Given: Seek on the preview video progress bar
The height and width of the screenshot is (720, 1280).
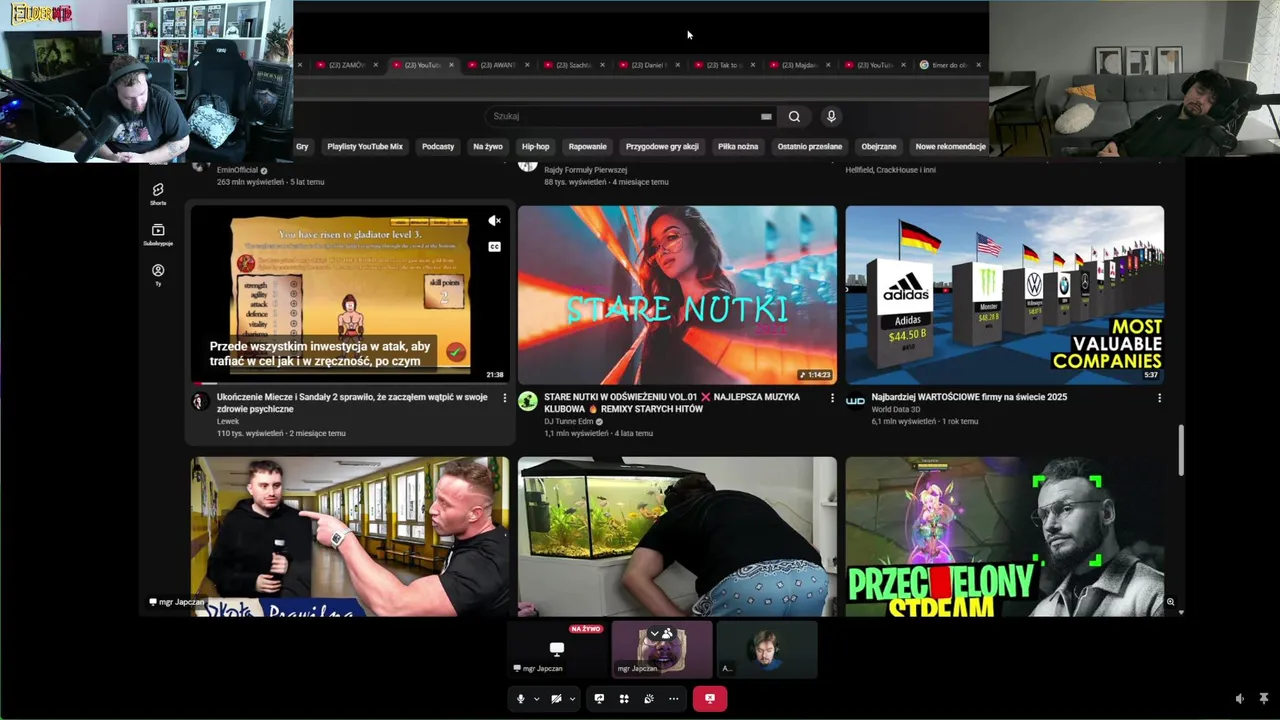Looking at the screenshot, I should [x=350, y=383].
